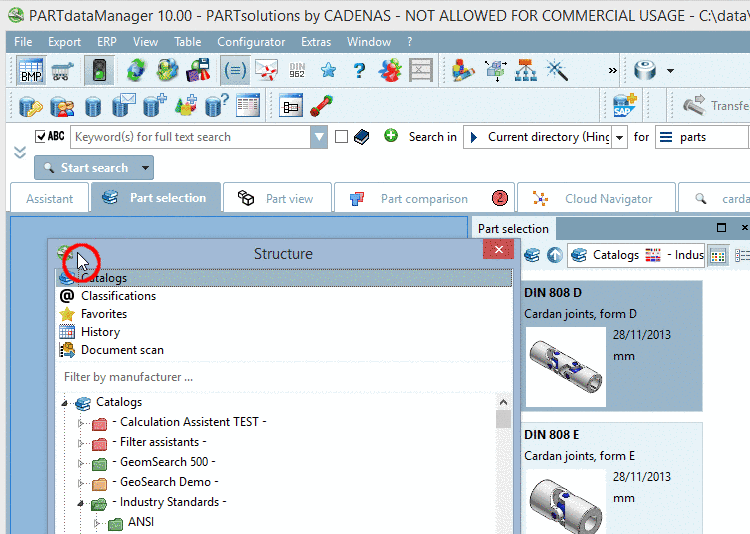Open the keyword search history dropdown
The image size is (750, 534).
(x=319, y=137)
